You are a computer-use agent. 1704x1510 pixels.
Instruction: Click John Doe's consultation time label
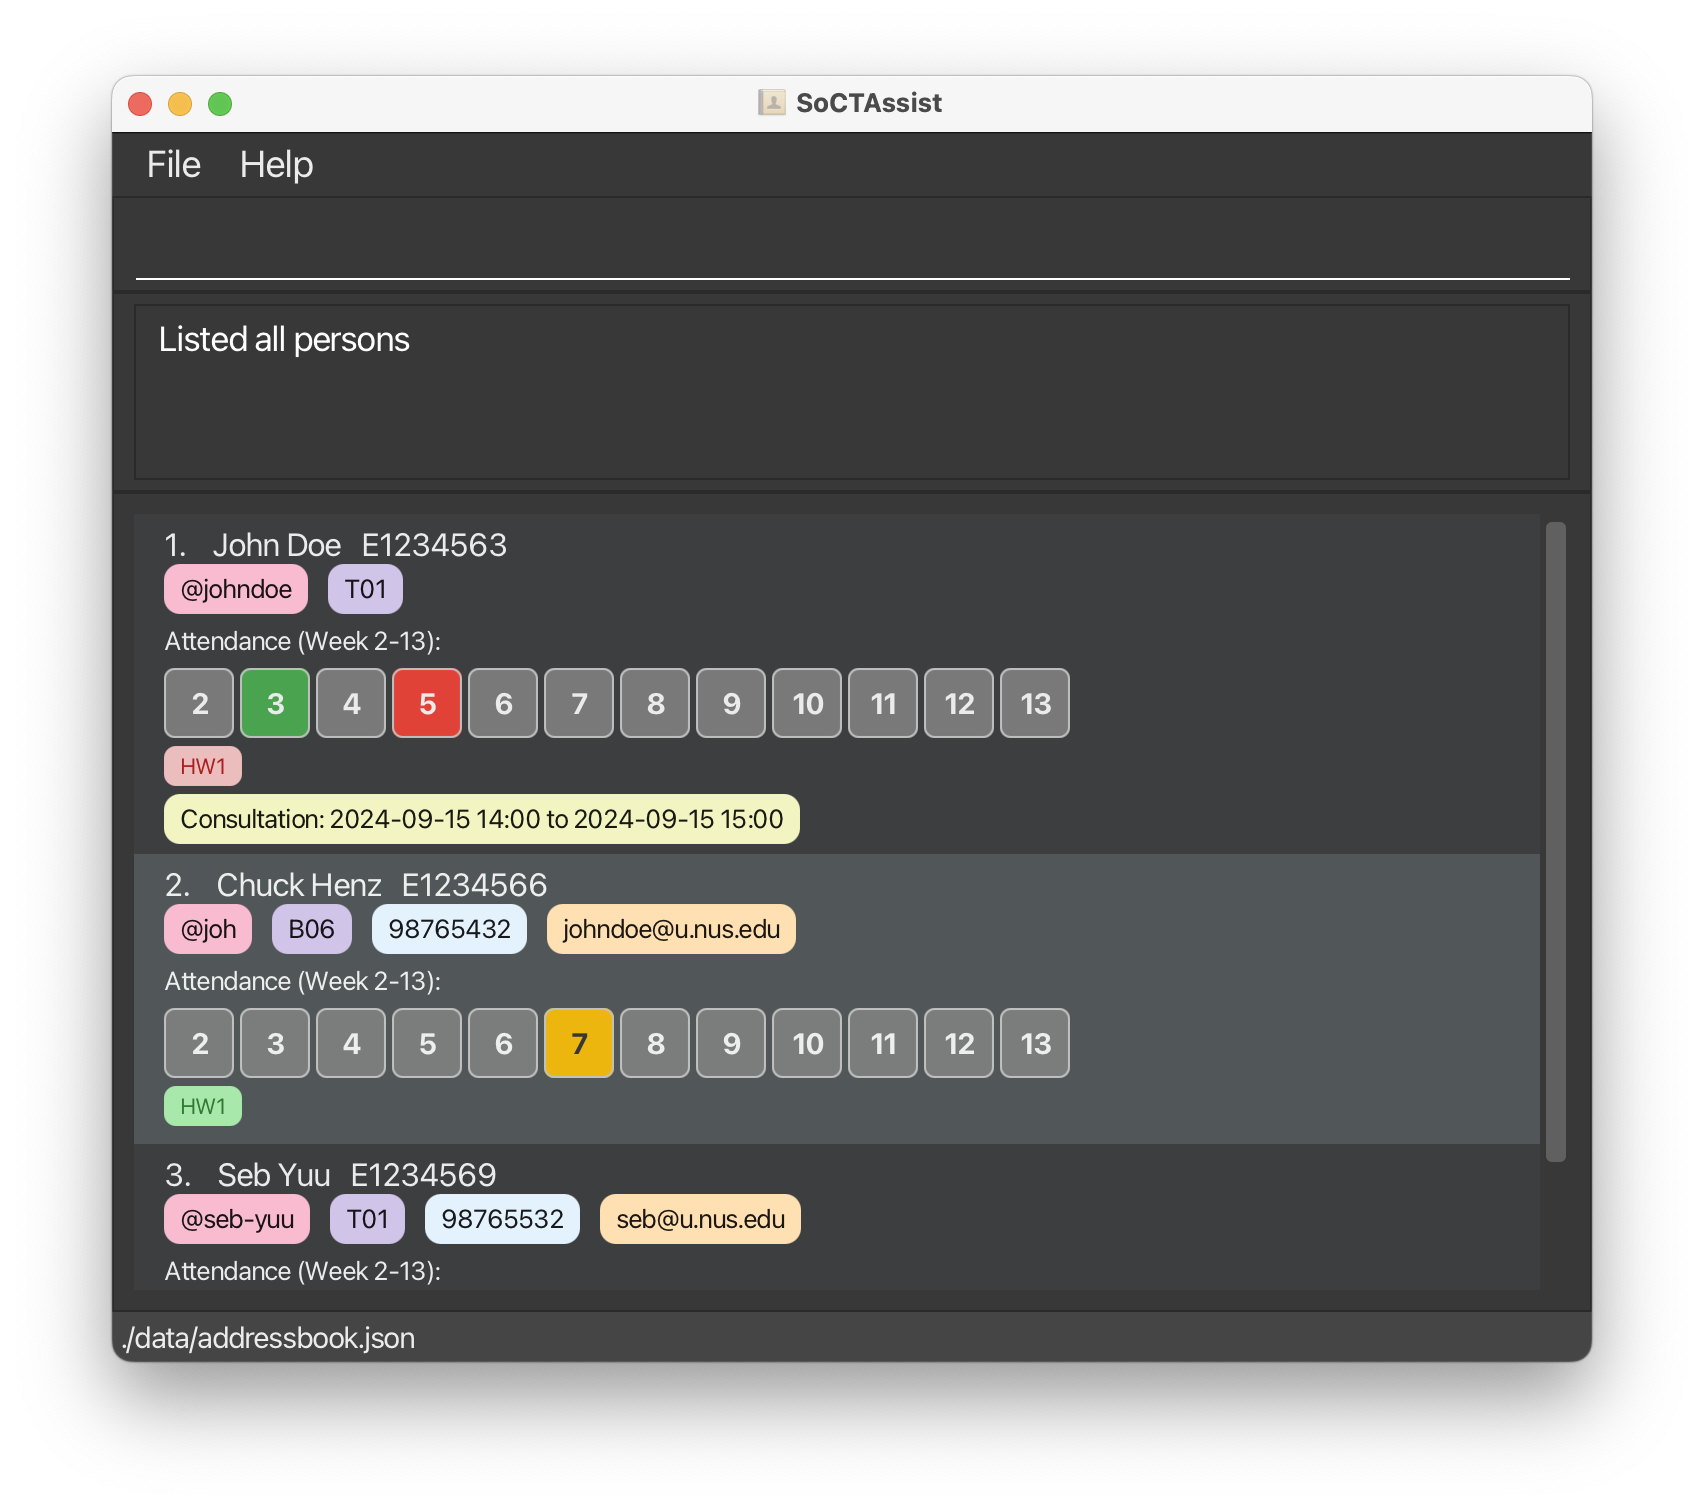[x=481, y=819]
